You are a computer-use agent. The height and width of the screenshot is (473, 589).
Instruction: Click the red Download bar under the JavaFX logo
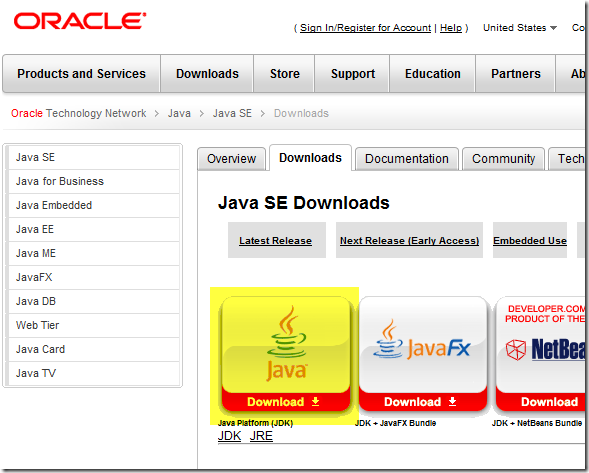pyautogui.click(x=423, y=402)
